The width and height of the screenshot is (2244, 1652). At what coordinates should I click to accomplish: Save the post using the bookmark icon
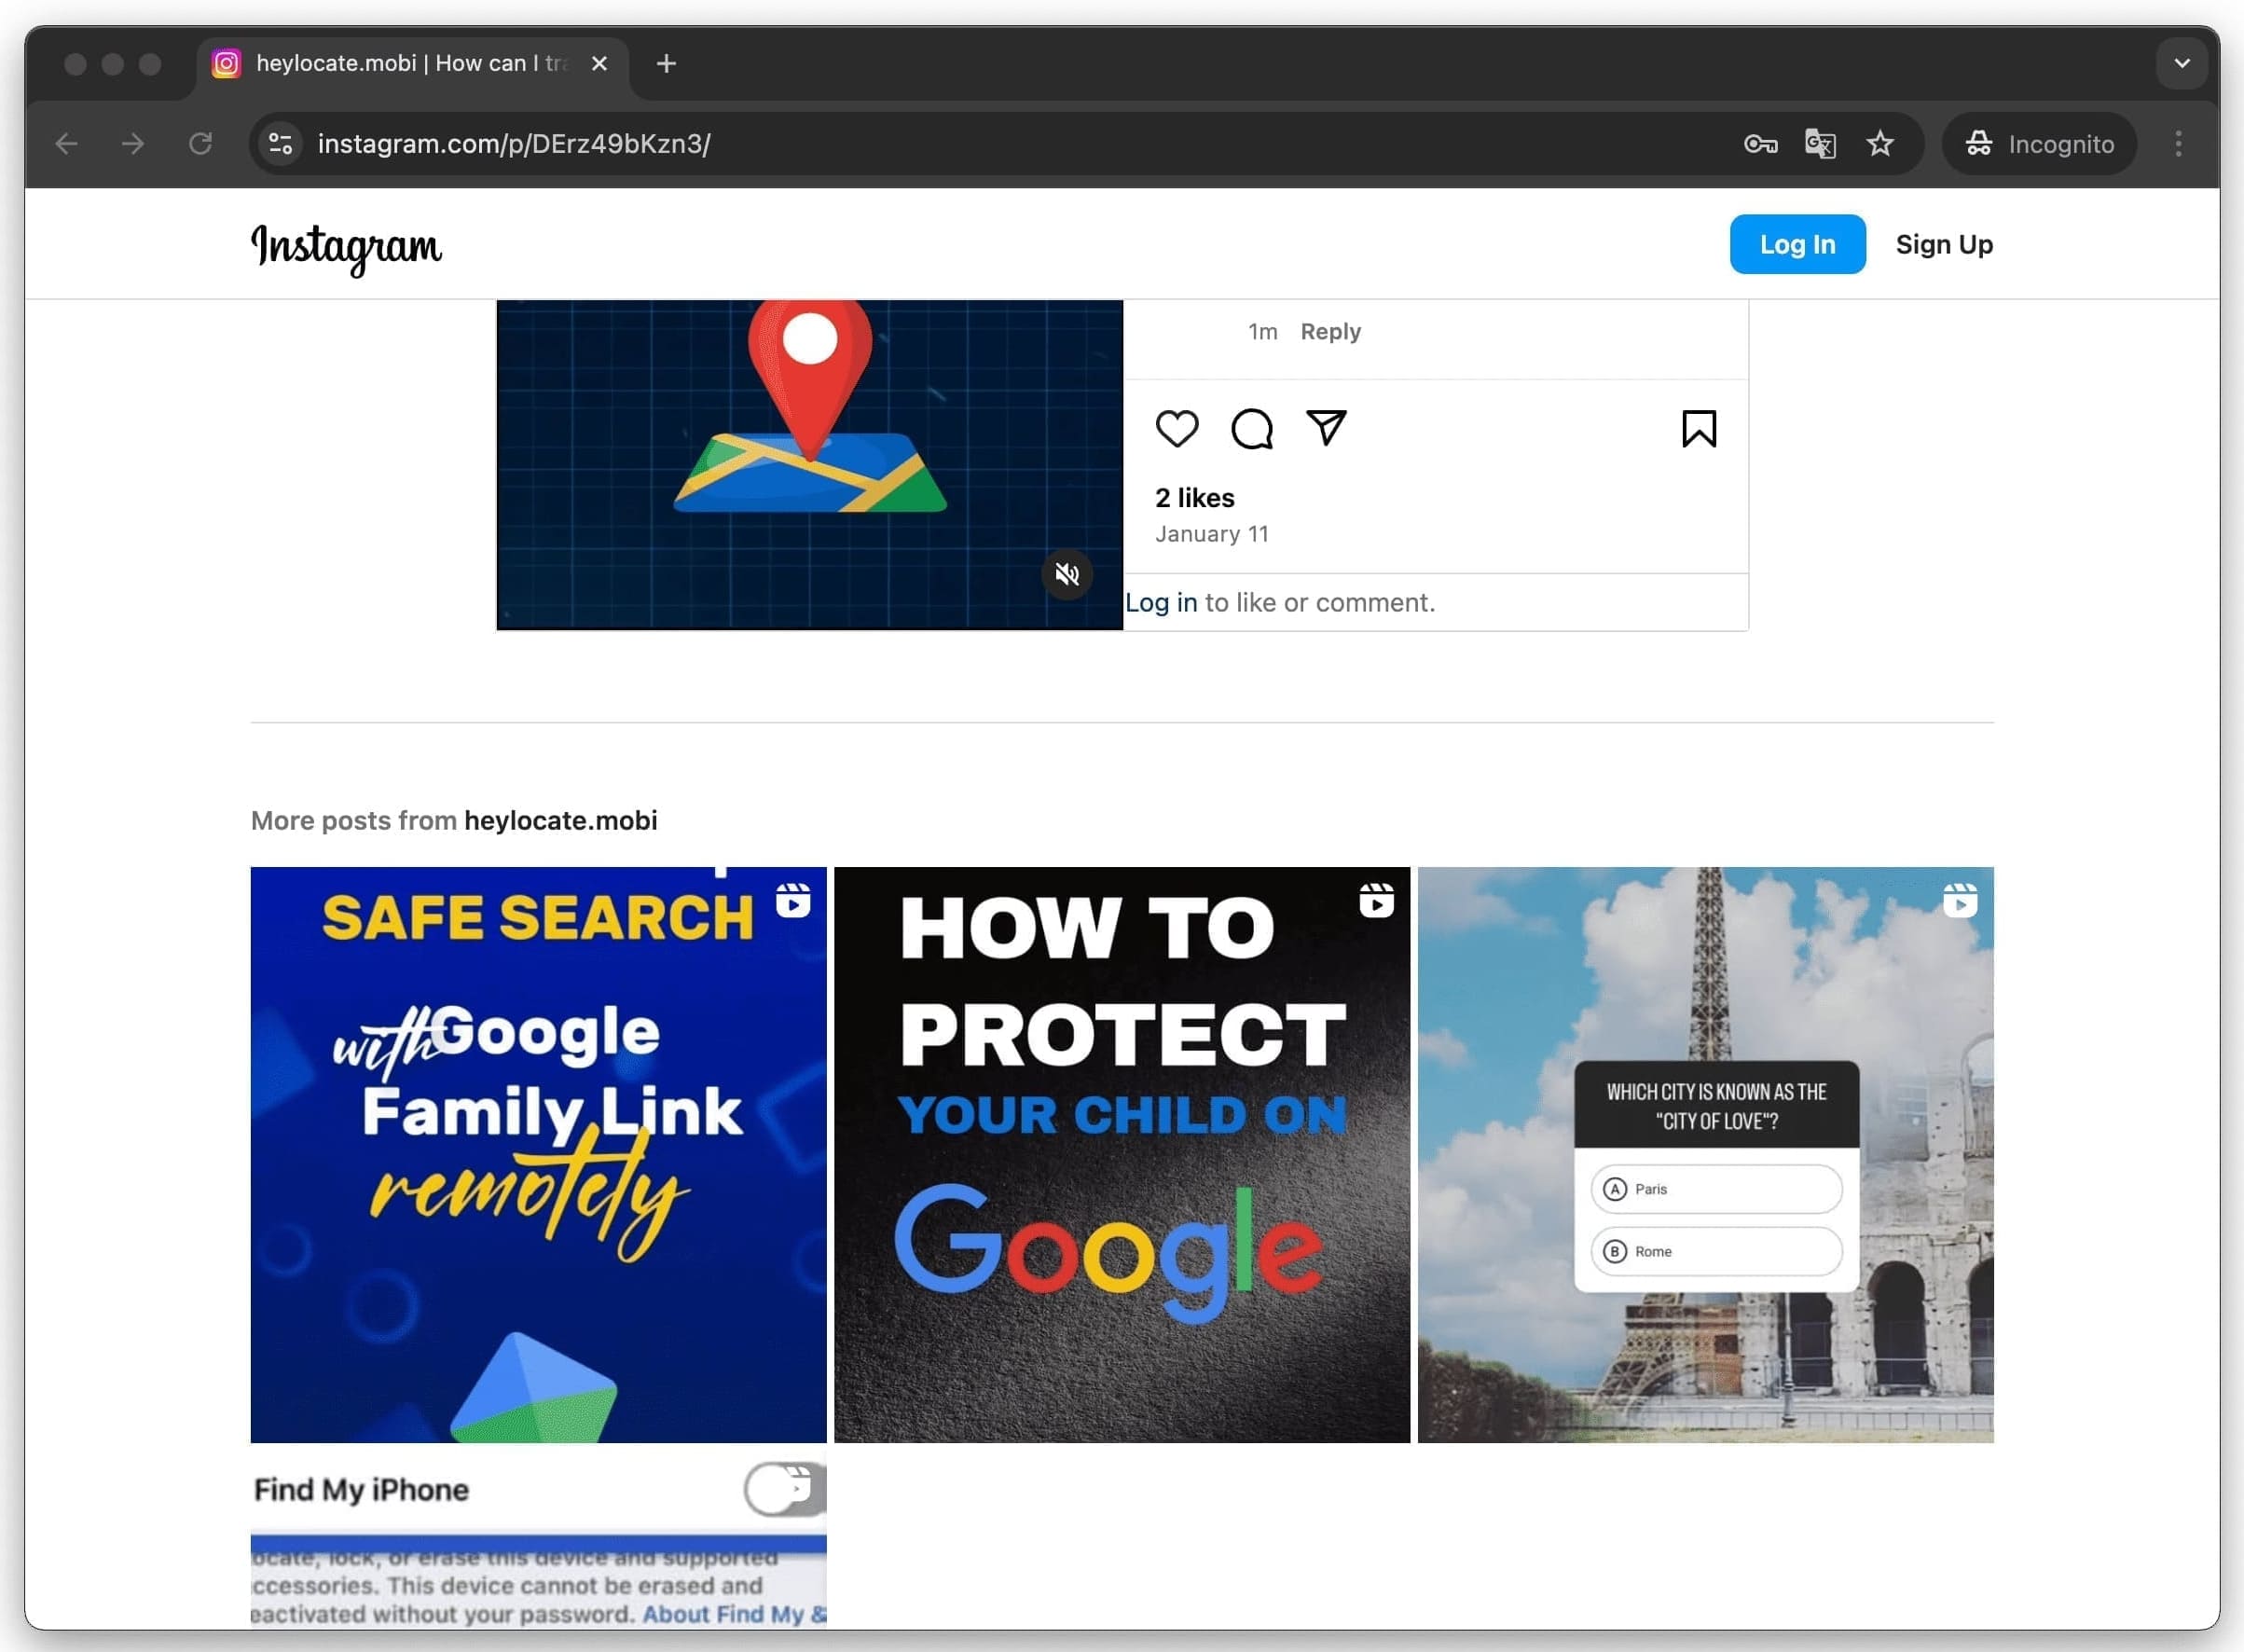tap(1700, 429)
